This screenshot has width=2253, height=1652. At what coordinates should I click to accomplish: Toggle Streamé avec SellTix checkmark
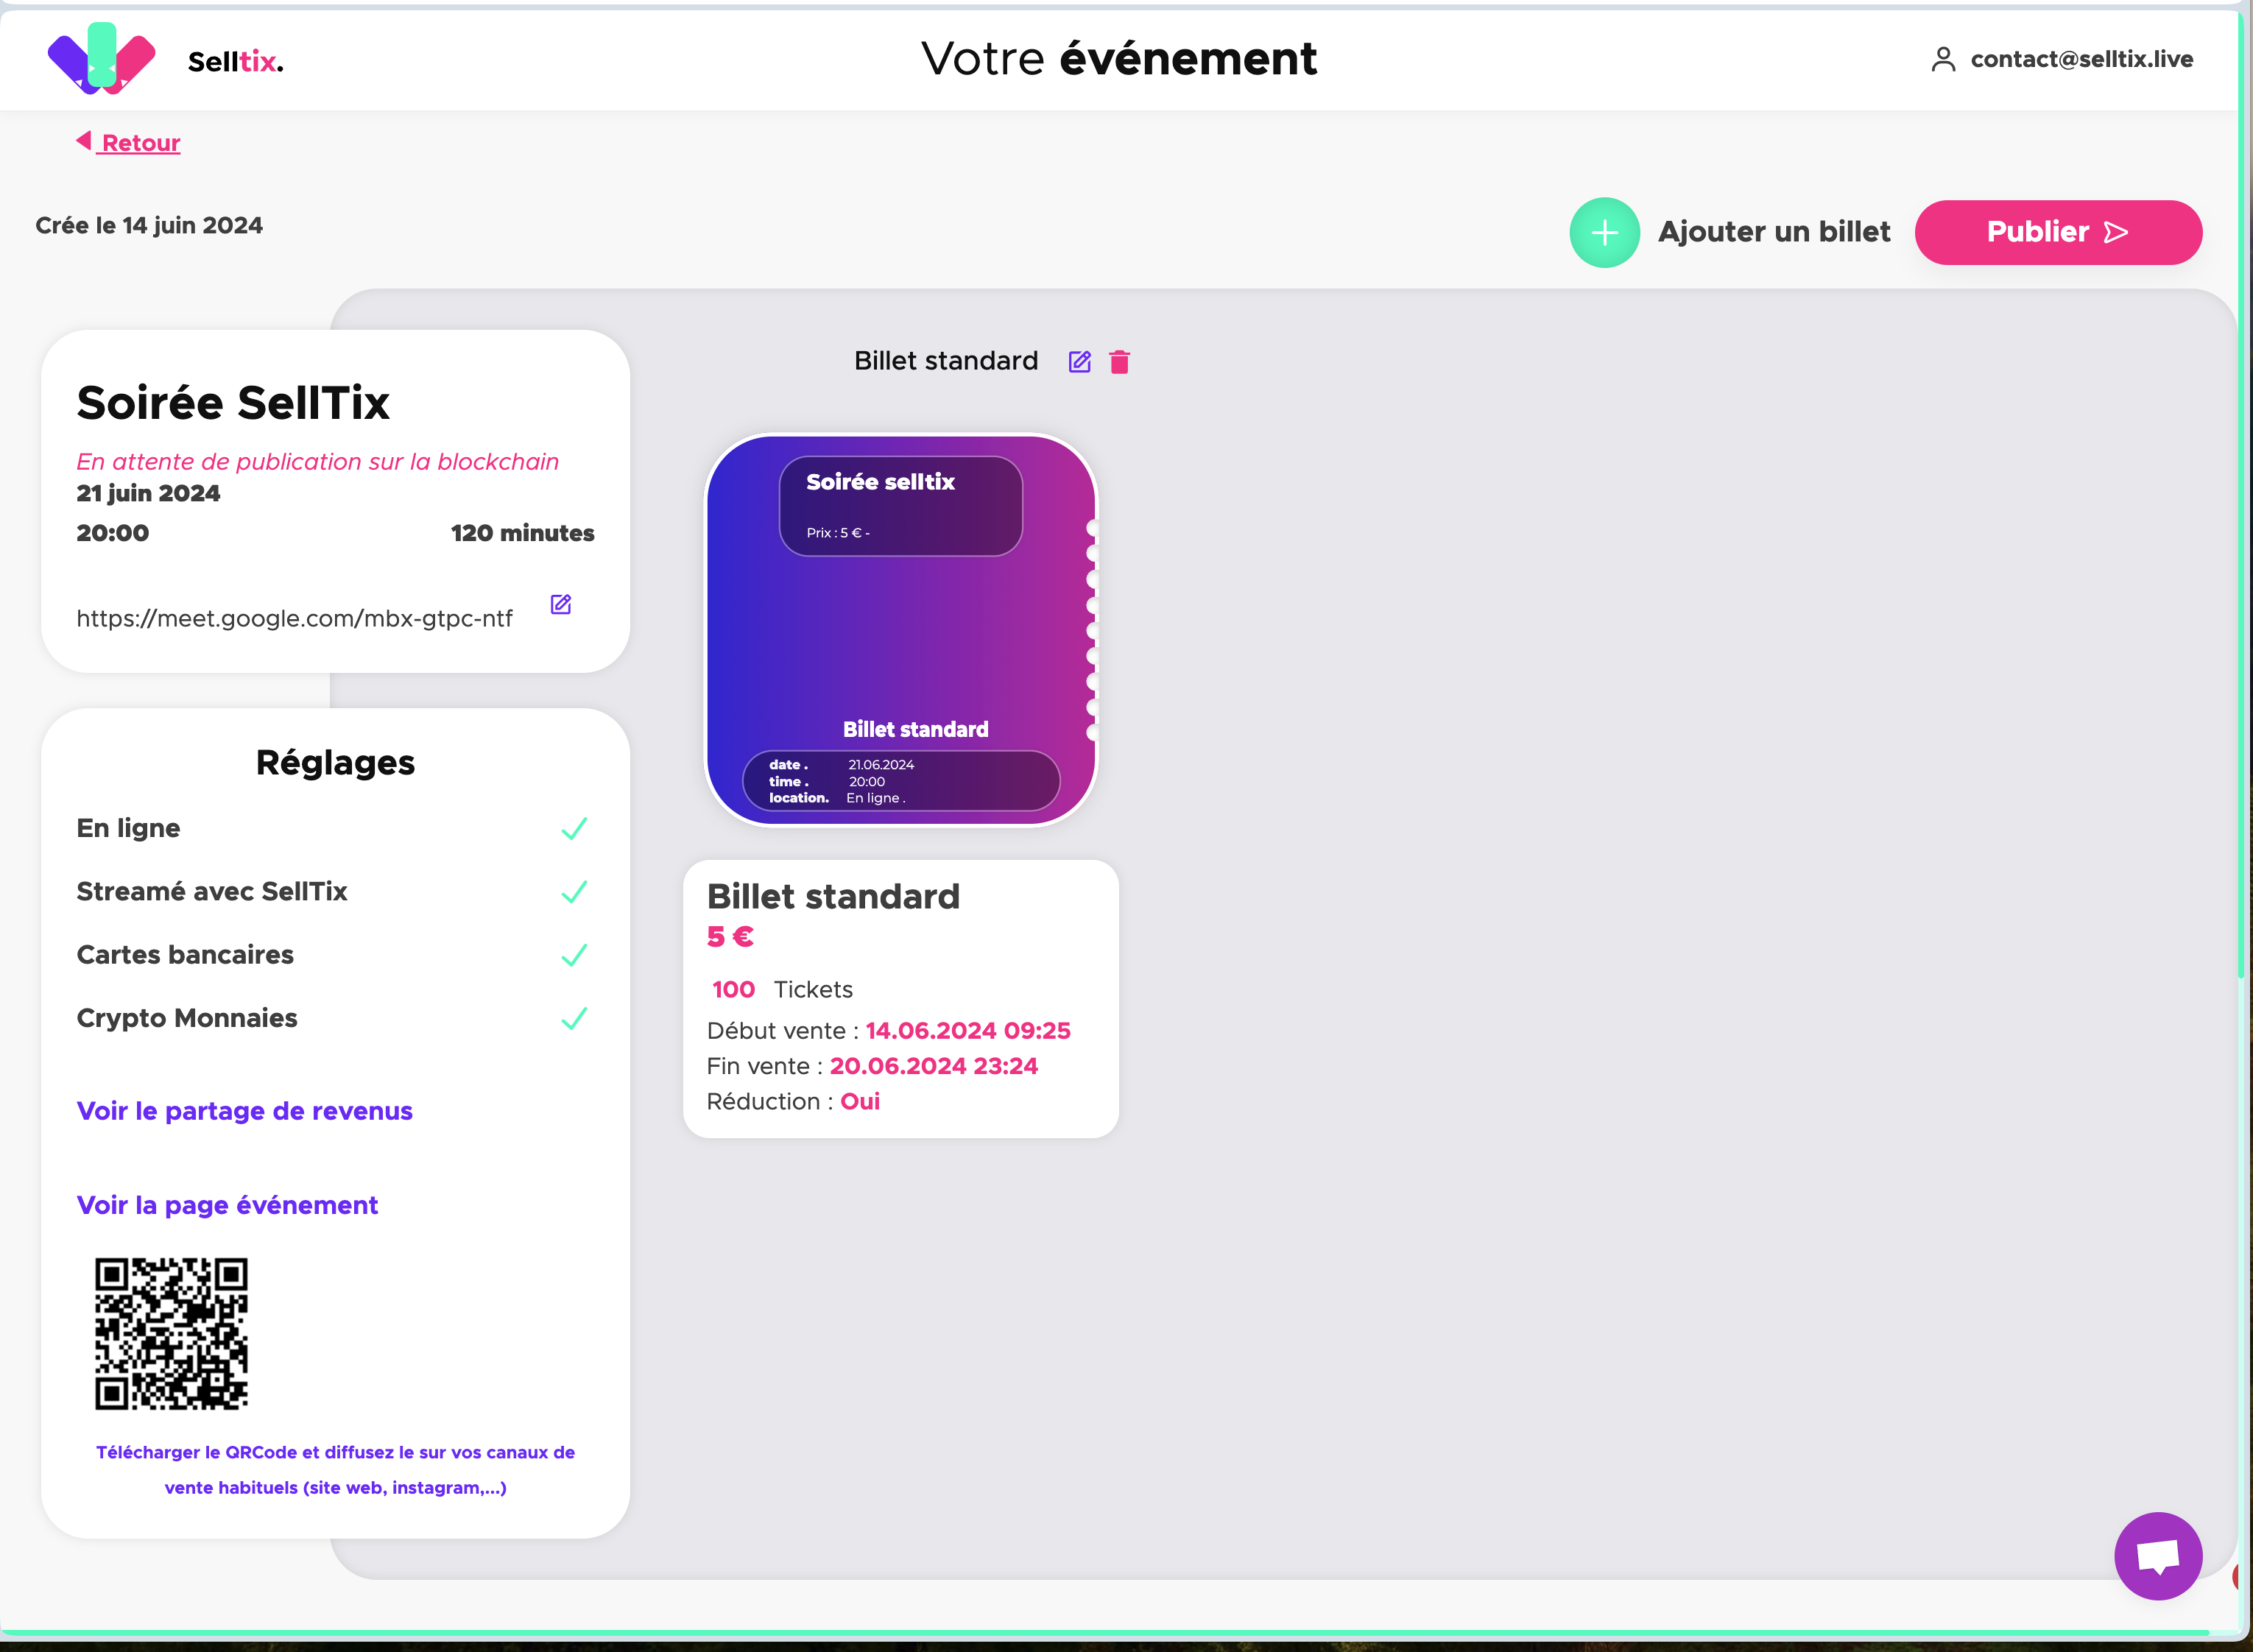tap(574, 892)
